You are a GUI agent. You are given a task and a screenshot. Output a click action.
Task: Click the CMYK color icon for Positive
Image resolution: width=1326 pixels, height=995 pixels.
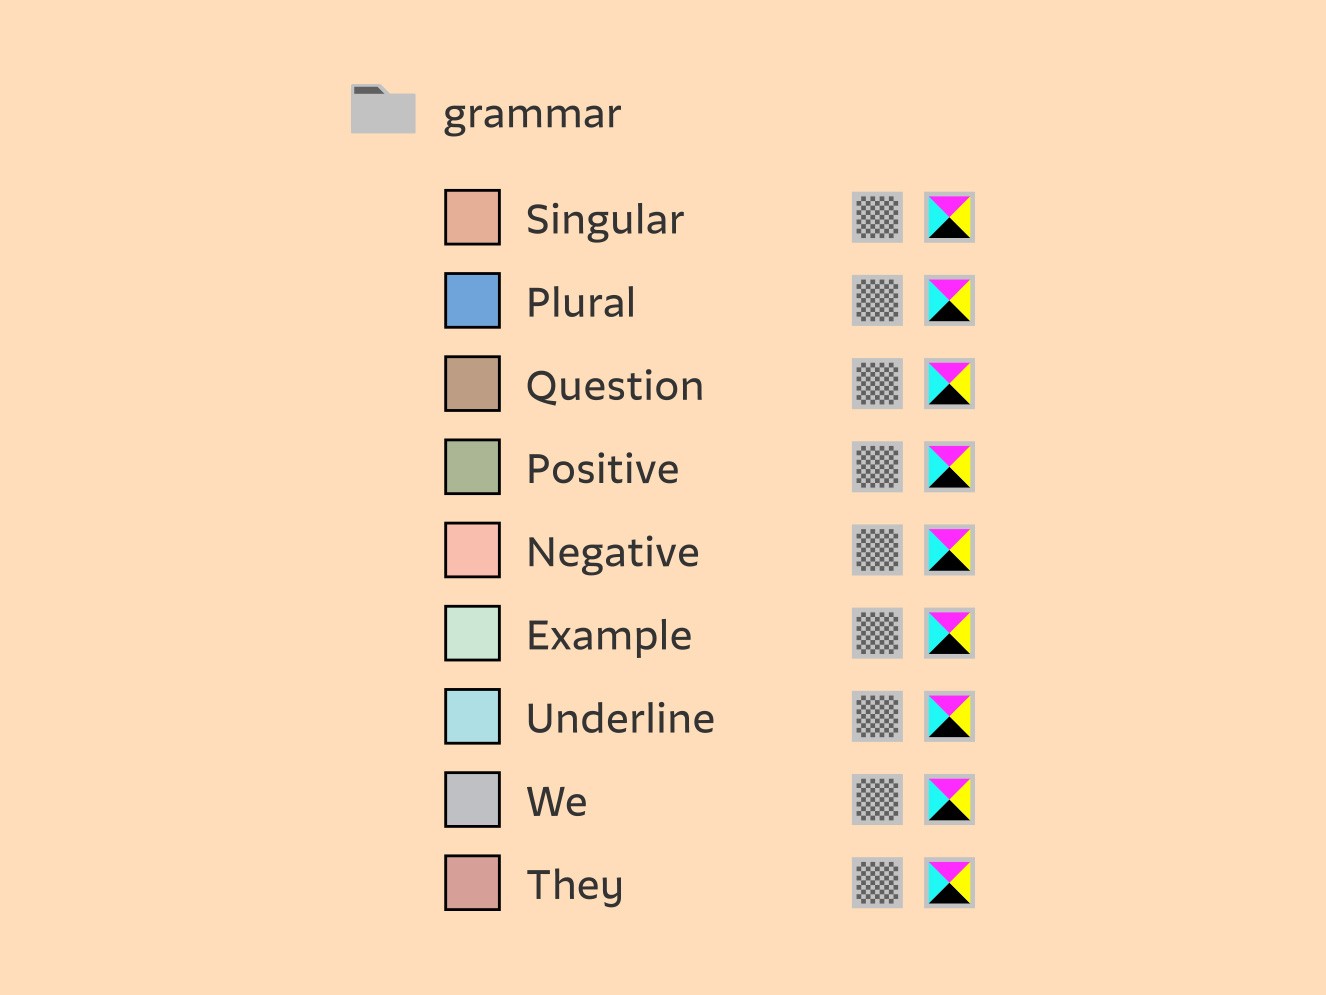point(949,466)
